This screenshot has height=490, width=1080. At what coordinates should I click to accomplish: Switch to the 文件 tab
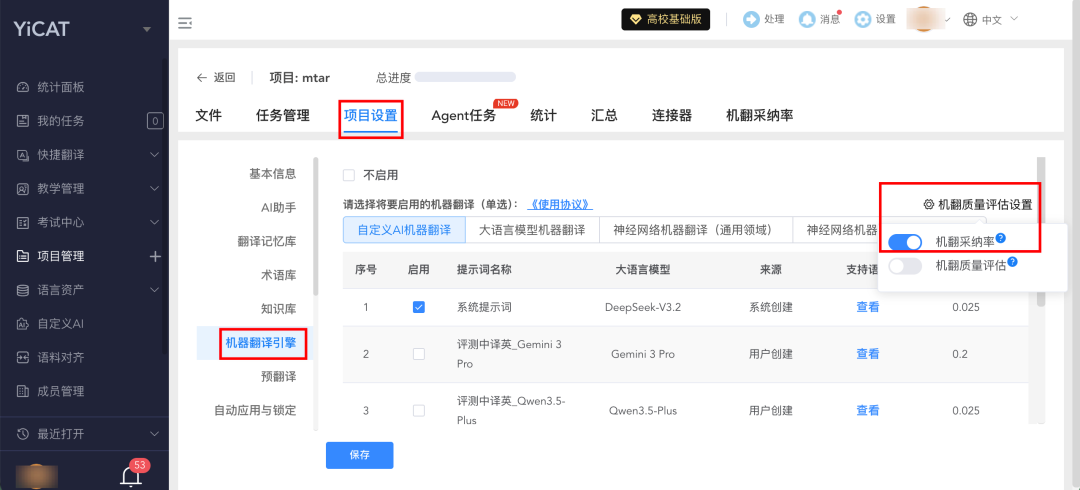click(209, 116)
